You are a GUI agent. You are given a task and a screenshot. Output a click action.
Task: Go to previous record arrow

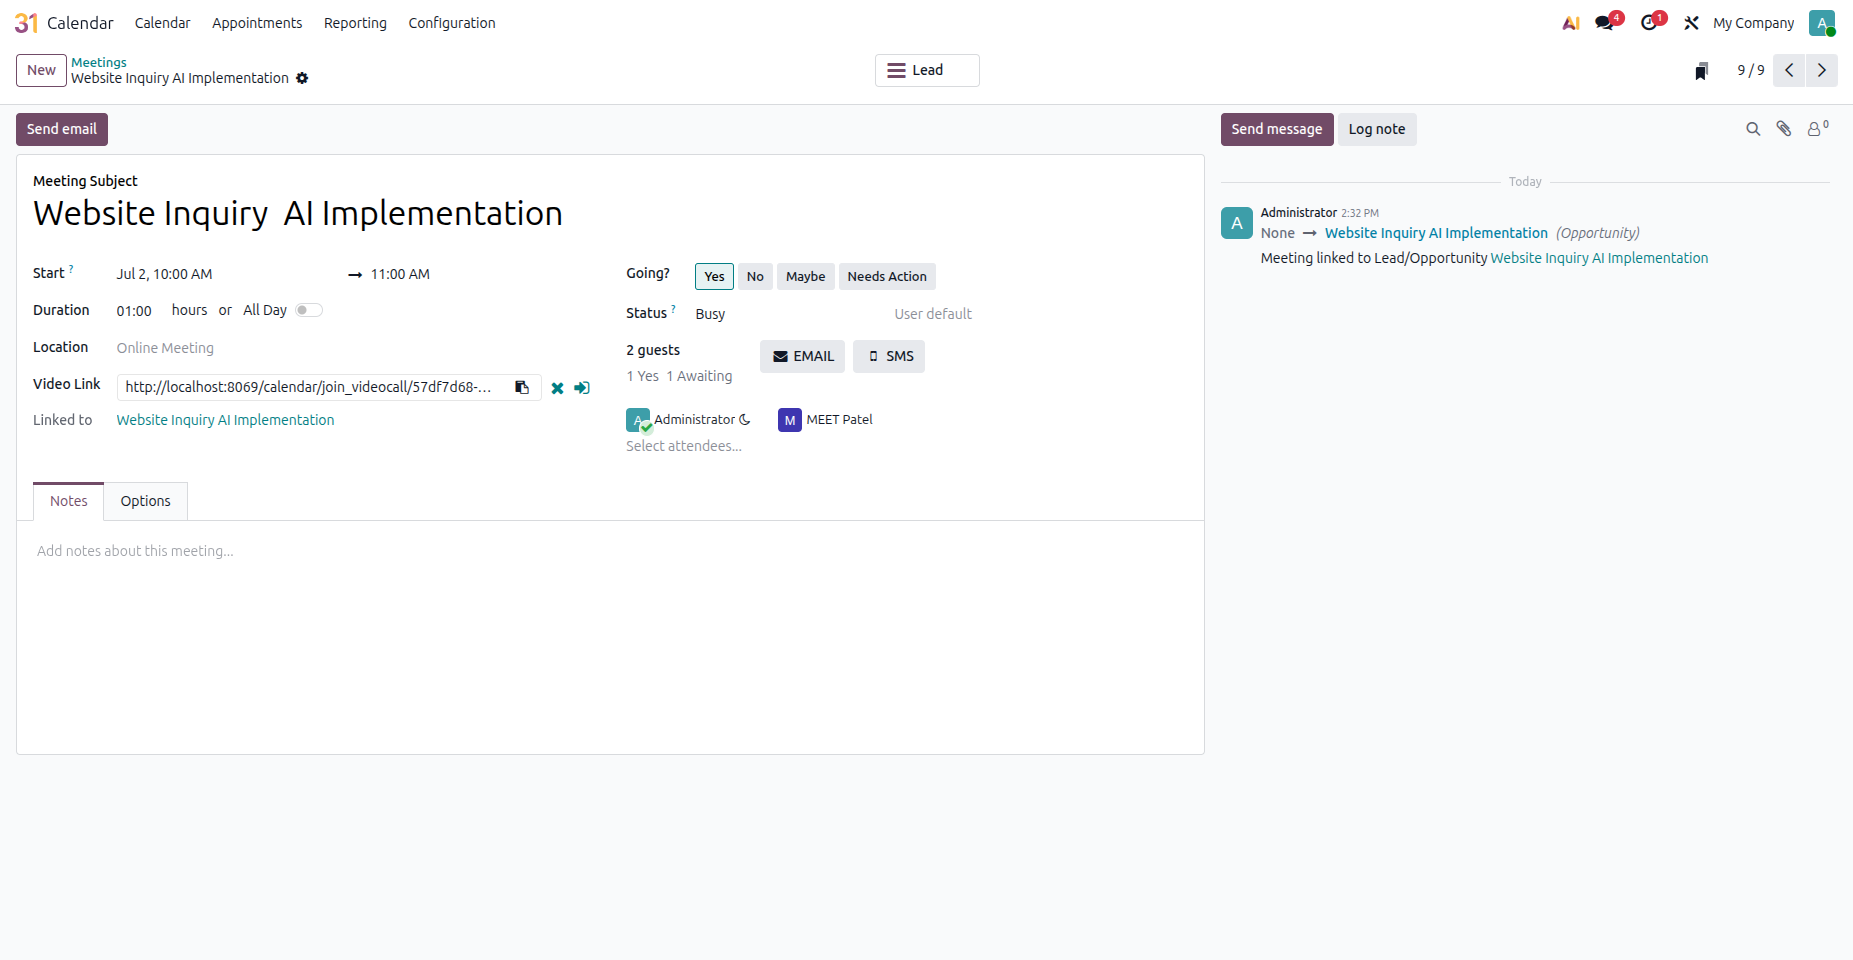click(1789, 70)
